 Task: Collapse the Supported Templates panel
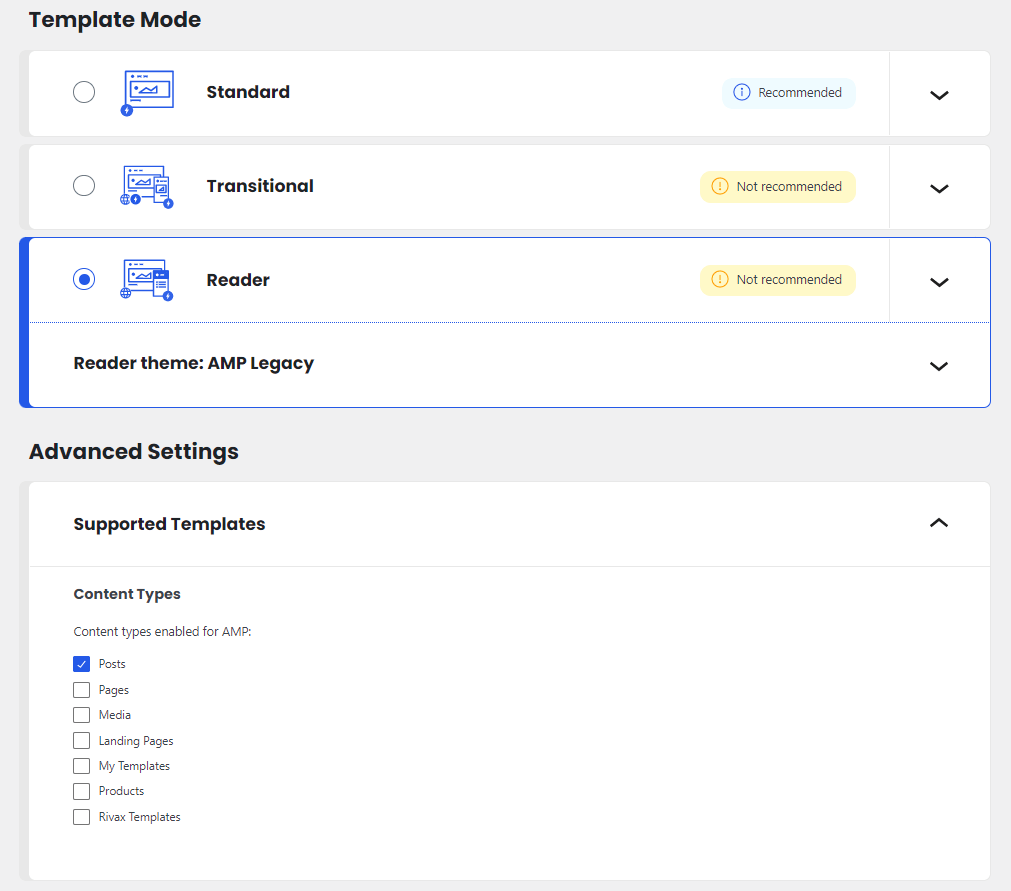pyautogui.click(x=938, y=523)
